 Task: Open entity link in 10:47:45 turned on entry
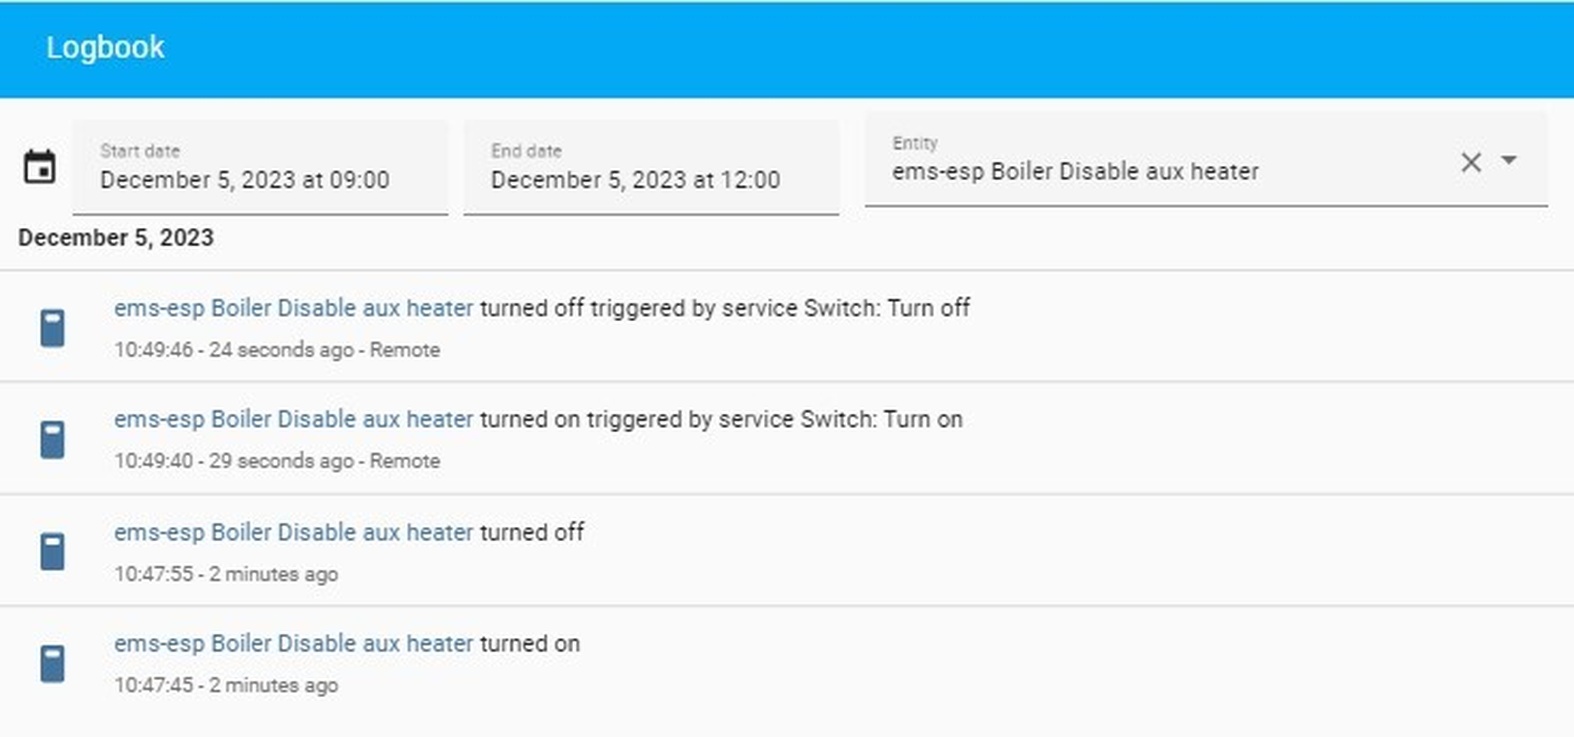293,643
